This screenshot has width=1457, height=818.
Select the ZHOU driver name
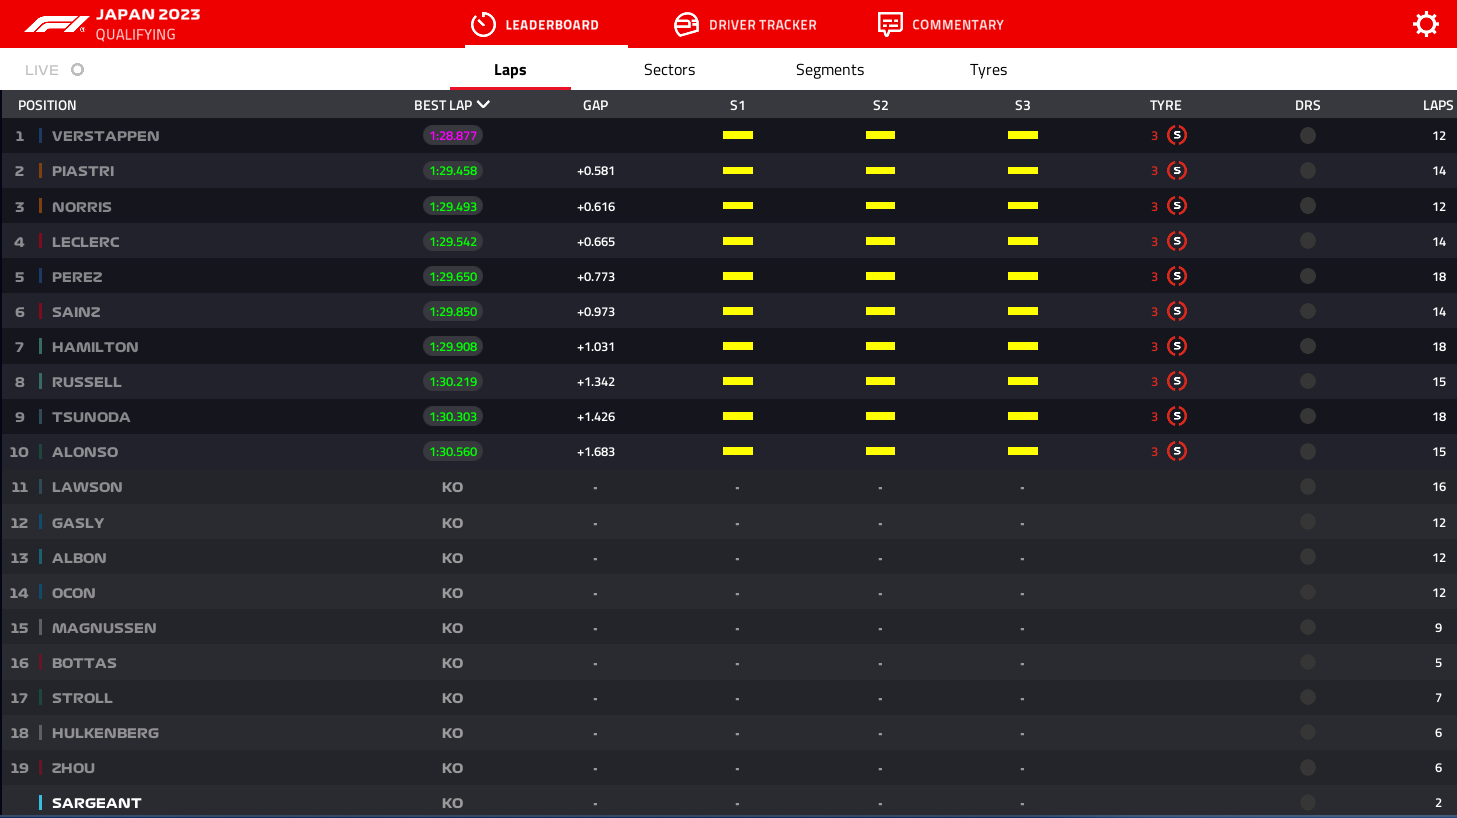[73, 768]
